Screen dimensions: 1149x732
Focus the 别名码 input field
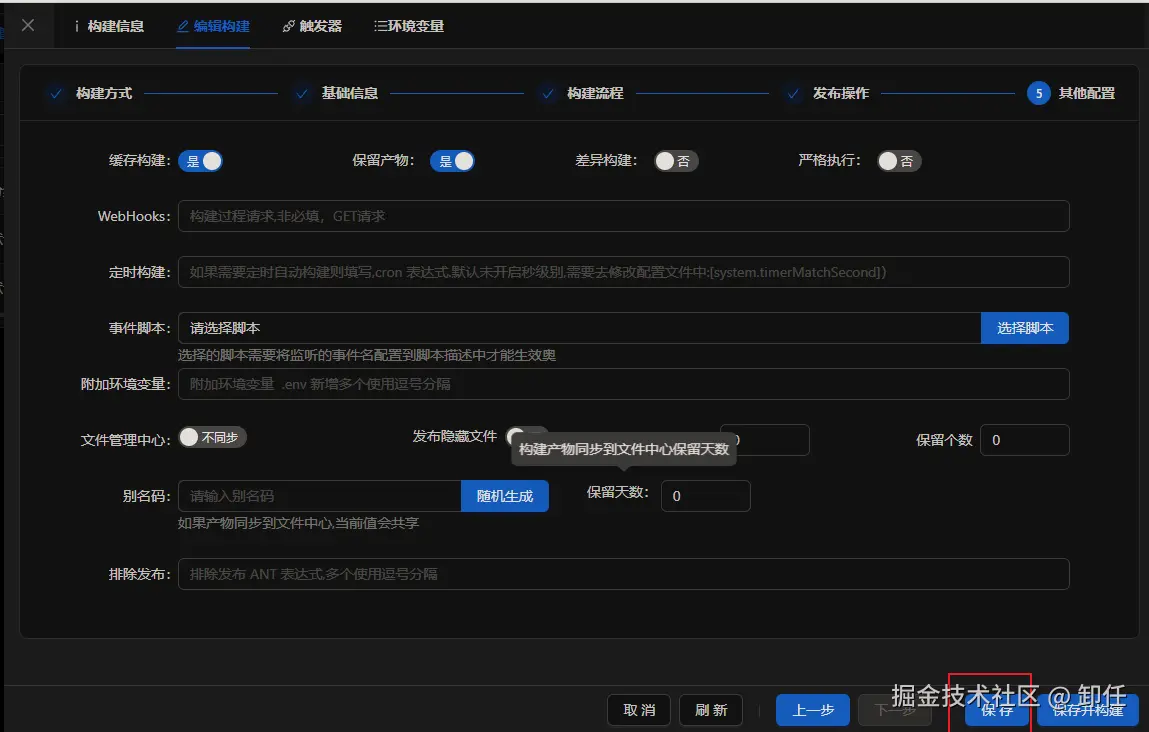coord(319,496)
